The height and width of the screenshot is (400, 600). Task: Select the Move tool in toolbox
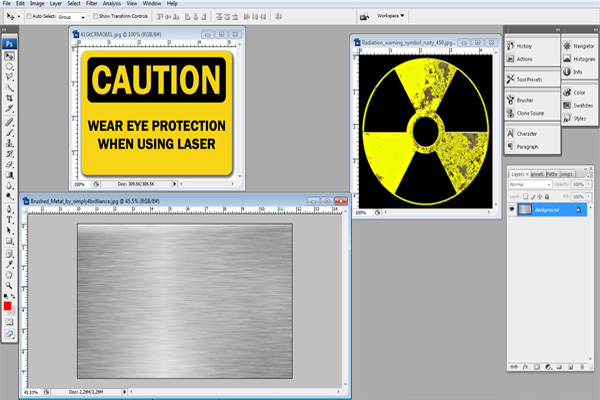[x=9, y=56]
